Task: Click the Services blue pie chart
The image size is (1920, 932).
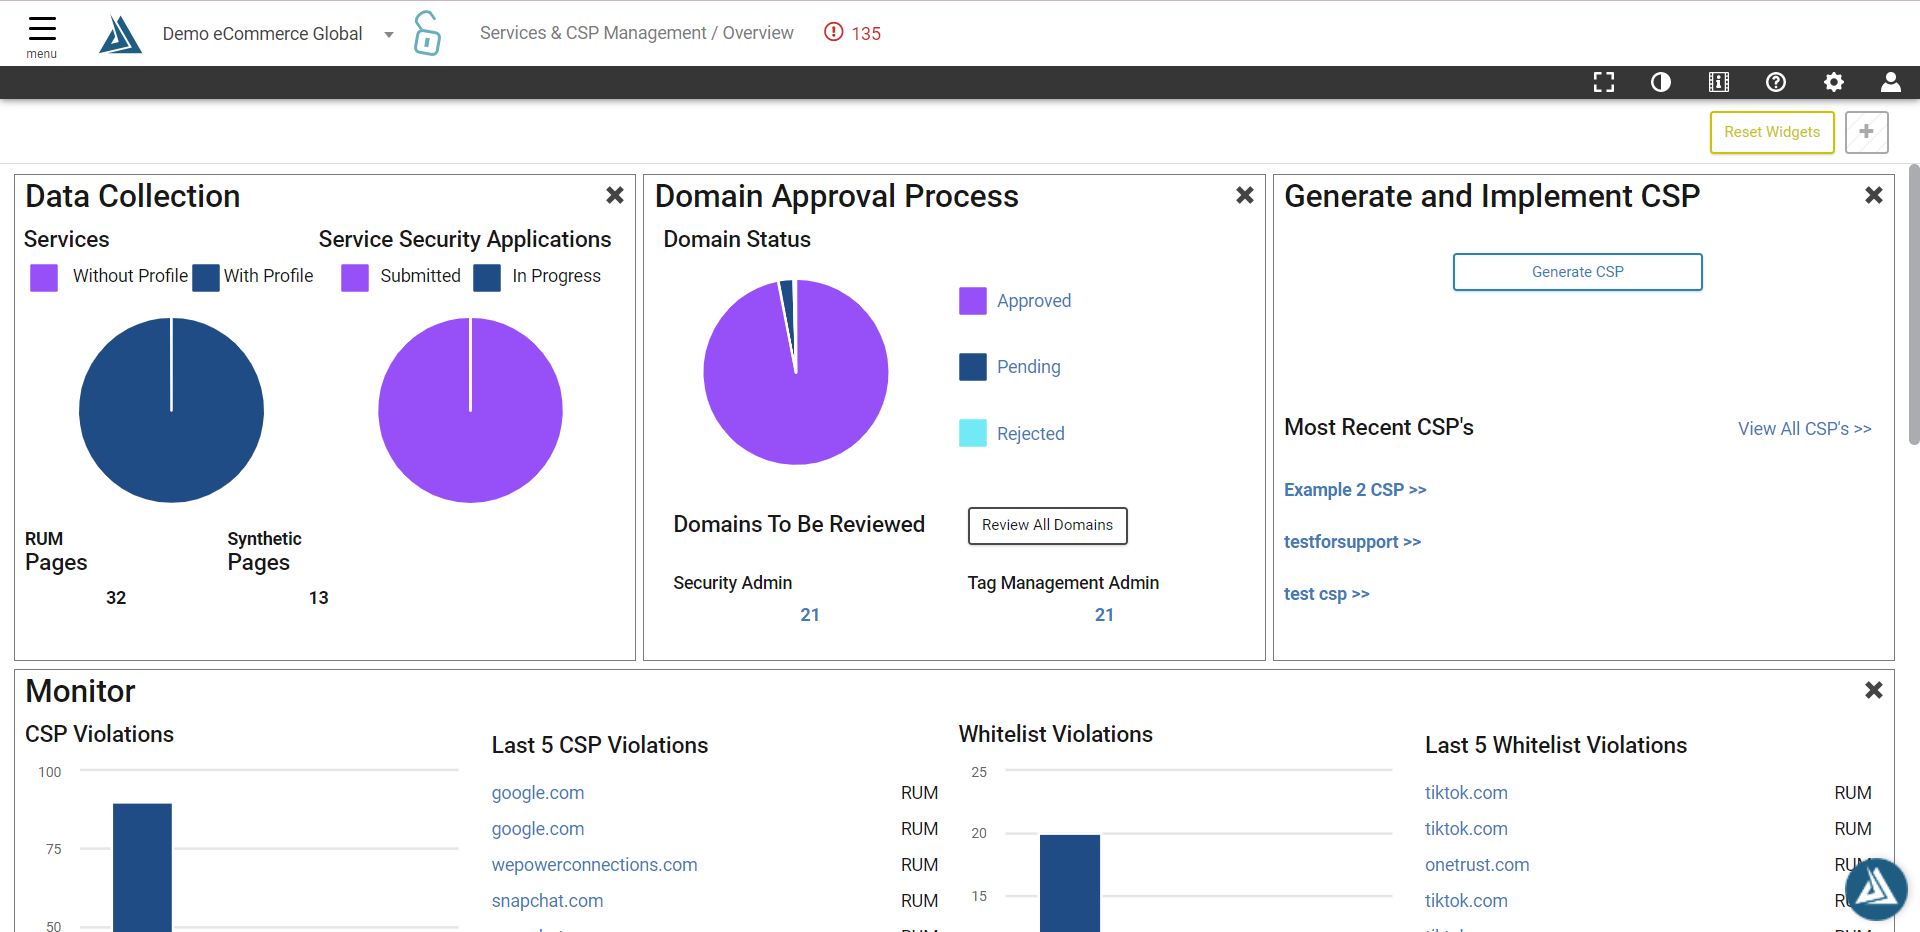Action: pyautogui.click(x=171, y=410)
